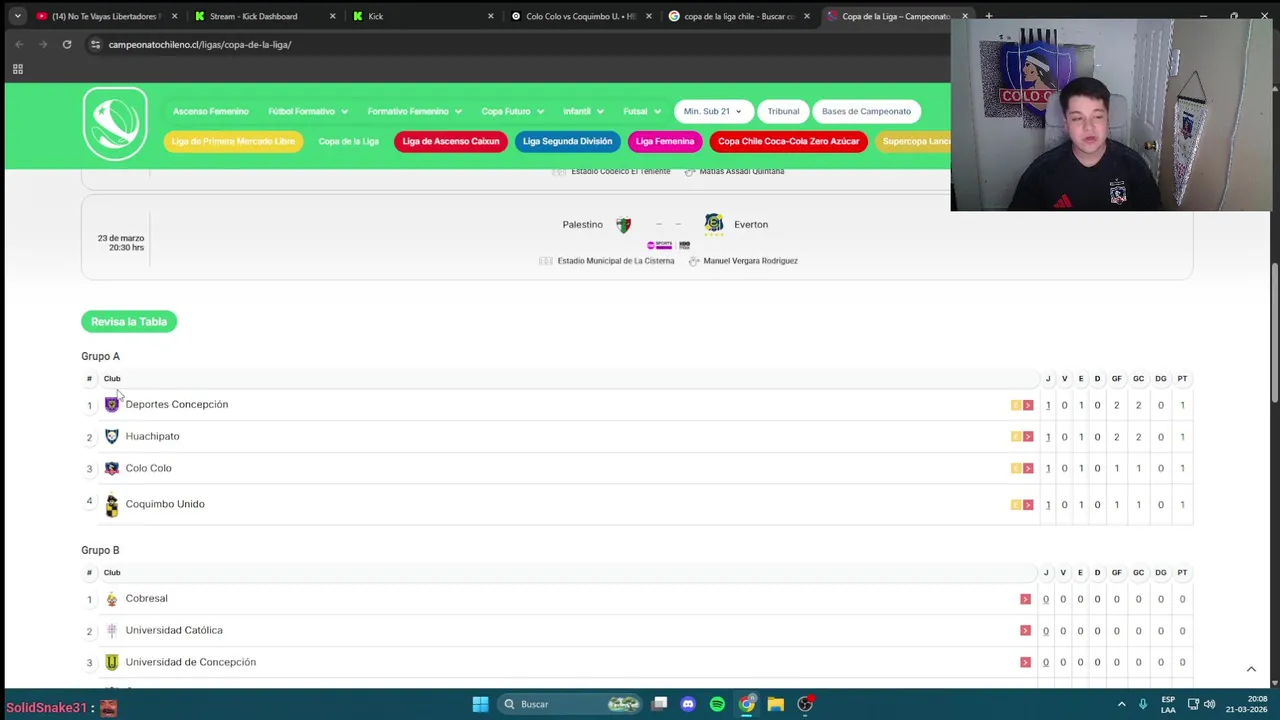This screenshot has height=720, width=1280.
Task: Click the Colo Colo club crest
Action: tap(112, 468)
